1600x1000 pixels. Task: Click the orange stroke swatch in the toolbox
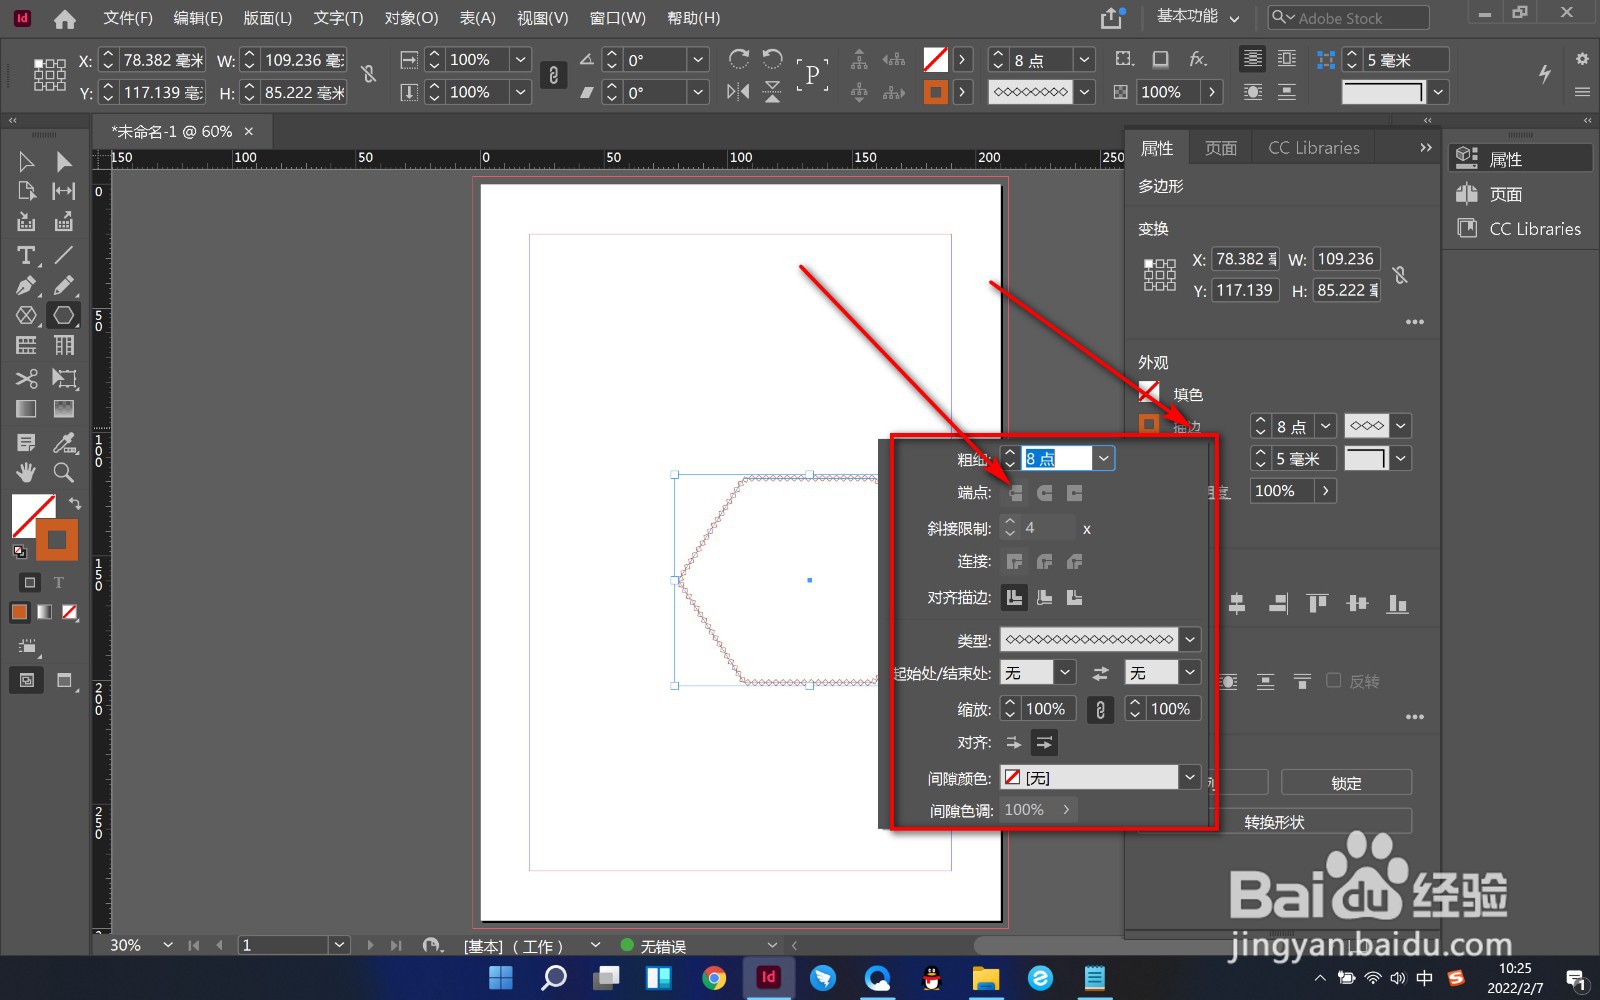pyautogui.click(x=57, y=540)
